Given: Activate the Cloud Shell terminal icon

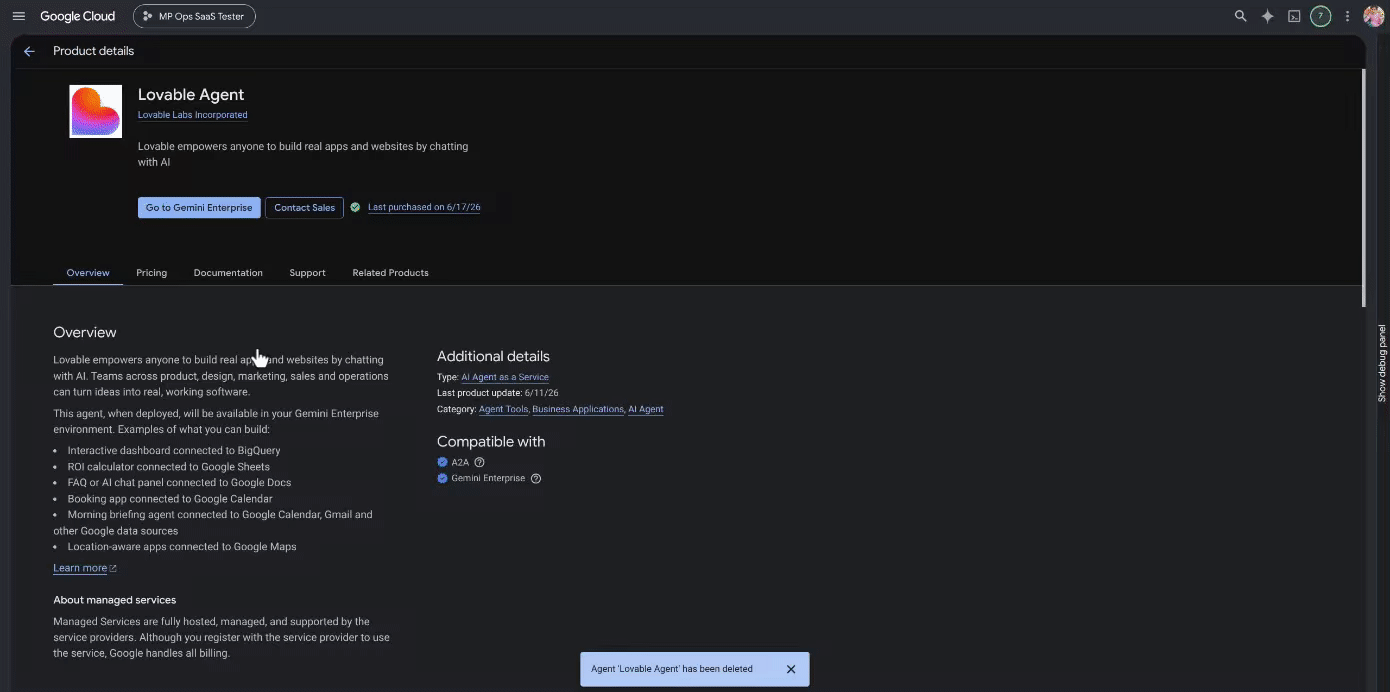Looking at the screenshot, I should pos(1294,16).
